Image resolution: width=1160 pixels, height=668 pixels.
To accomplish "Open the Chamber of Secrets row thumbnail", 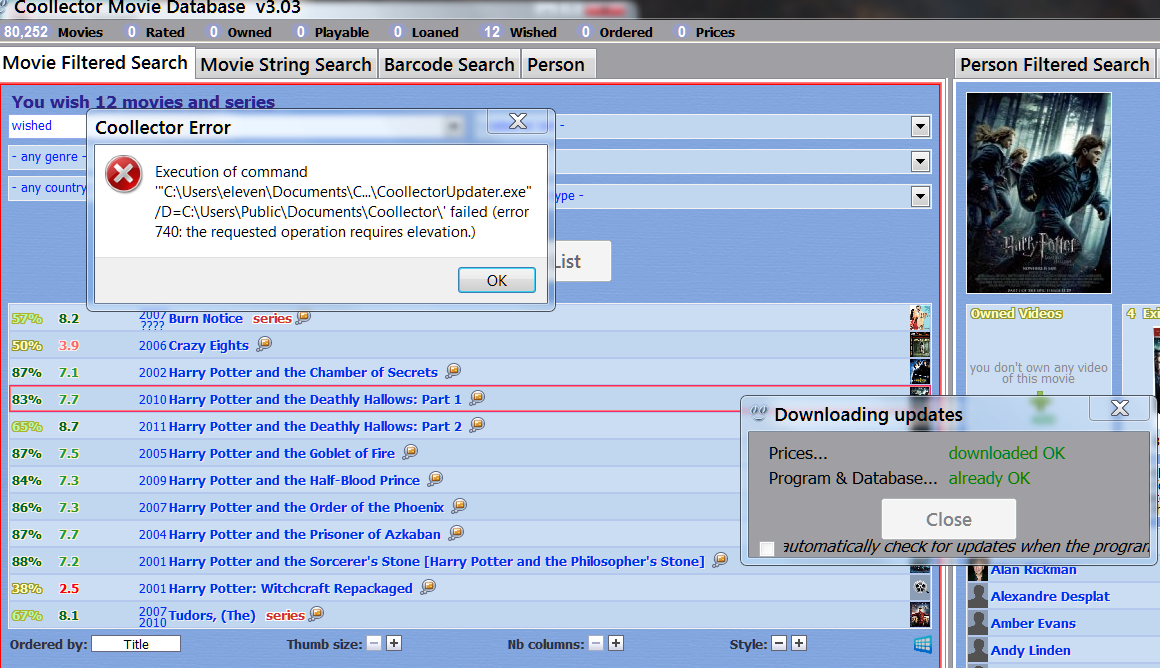I will click(920, 372).
